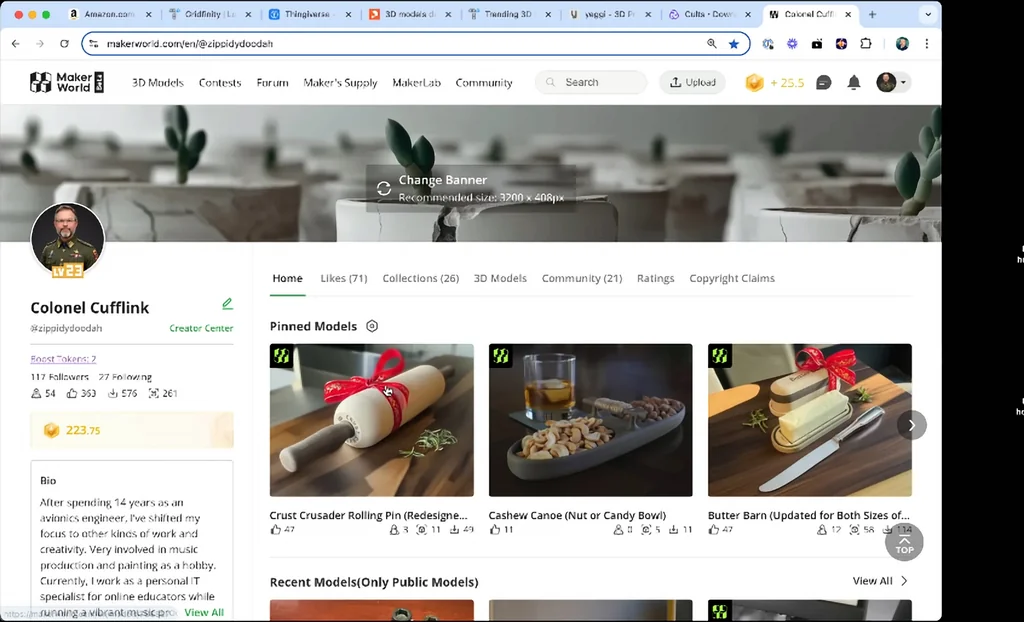Open the browser extensions puzzle icon
This screenshot has height=622, width=1024.
866,44
